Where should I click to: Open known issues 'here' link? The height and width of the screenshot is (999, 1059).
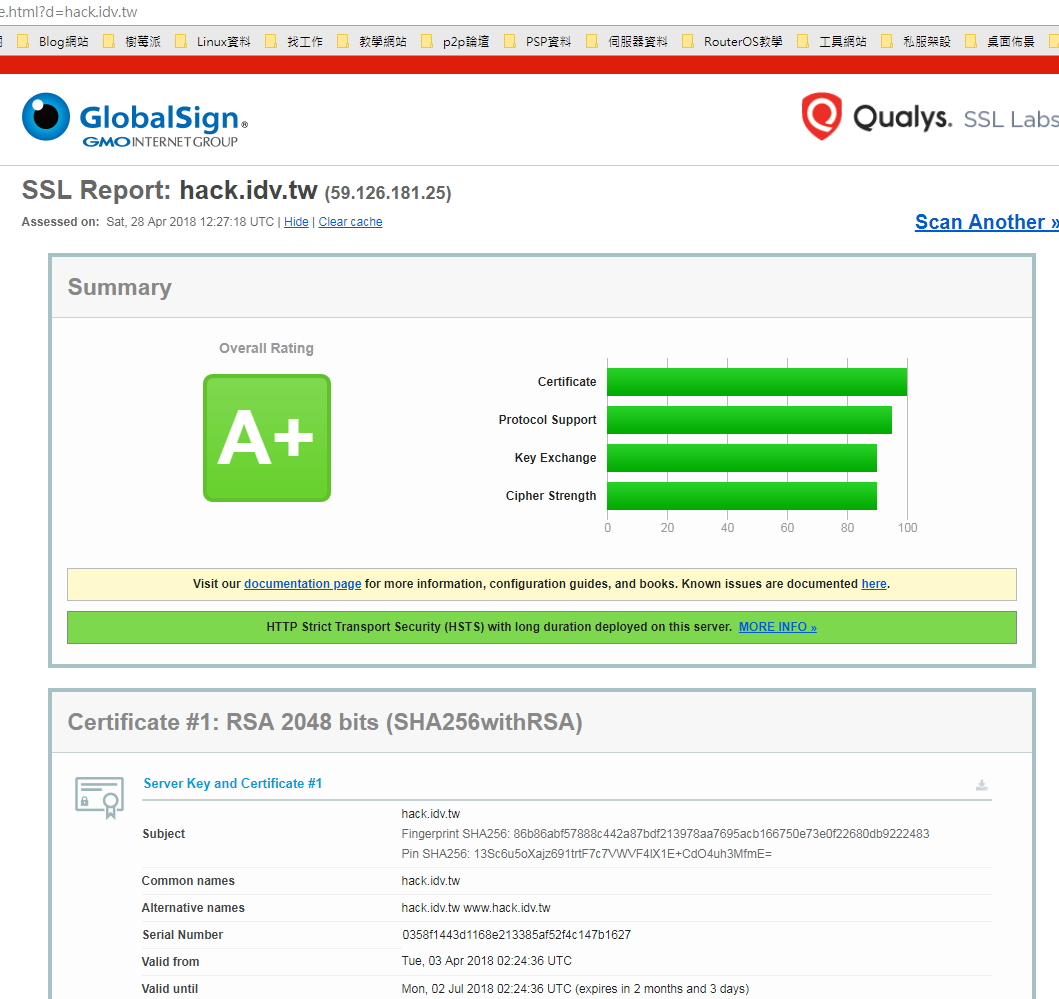click(874, 584)
